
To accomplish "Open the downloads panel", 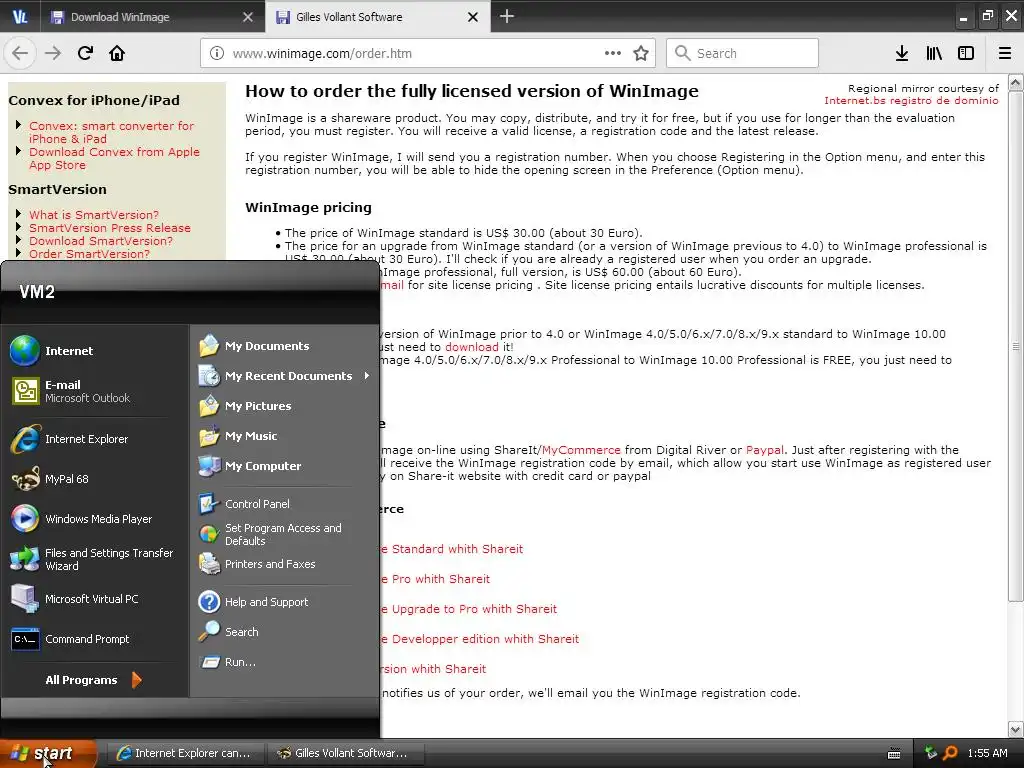I will coord(902,53).
